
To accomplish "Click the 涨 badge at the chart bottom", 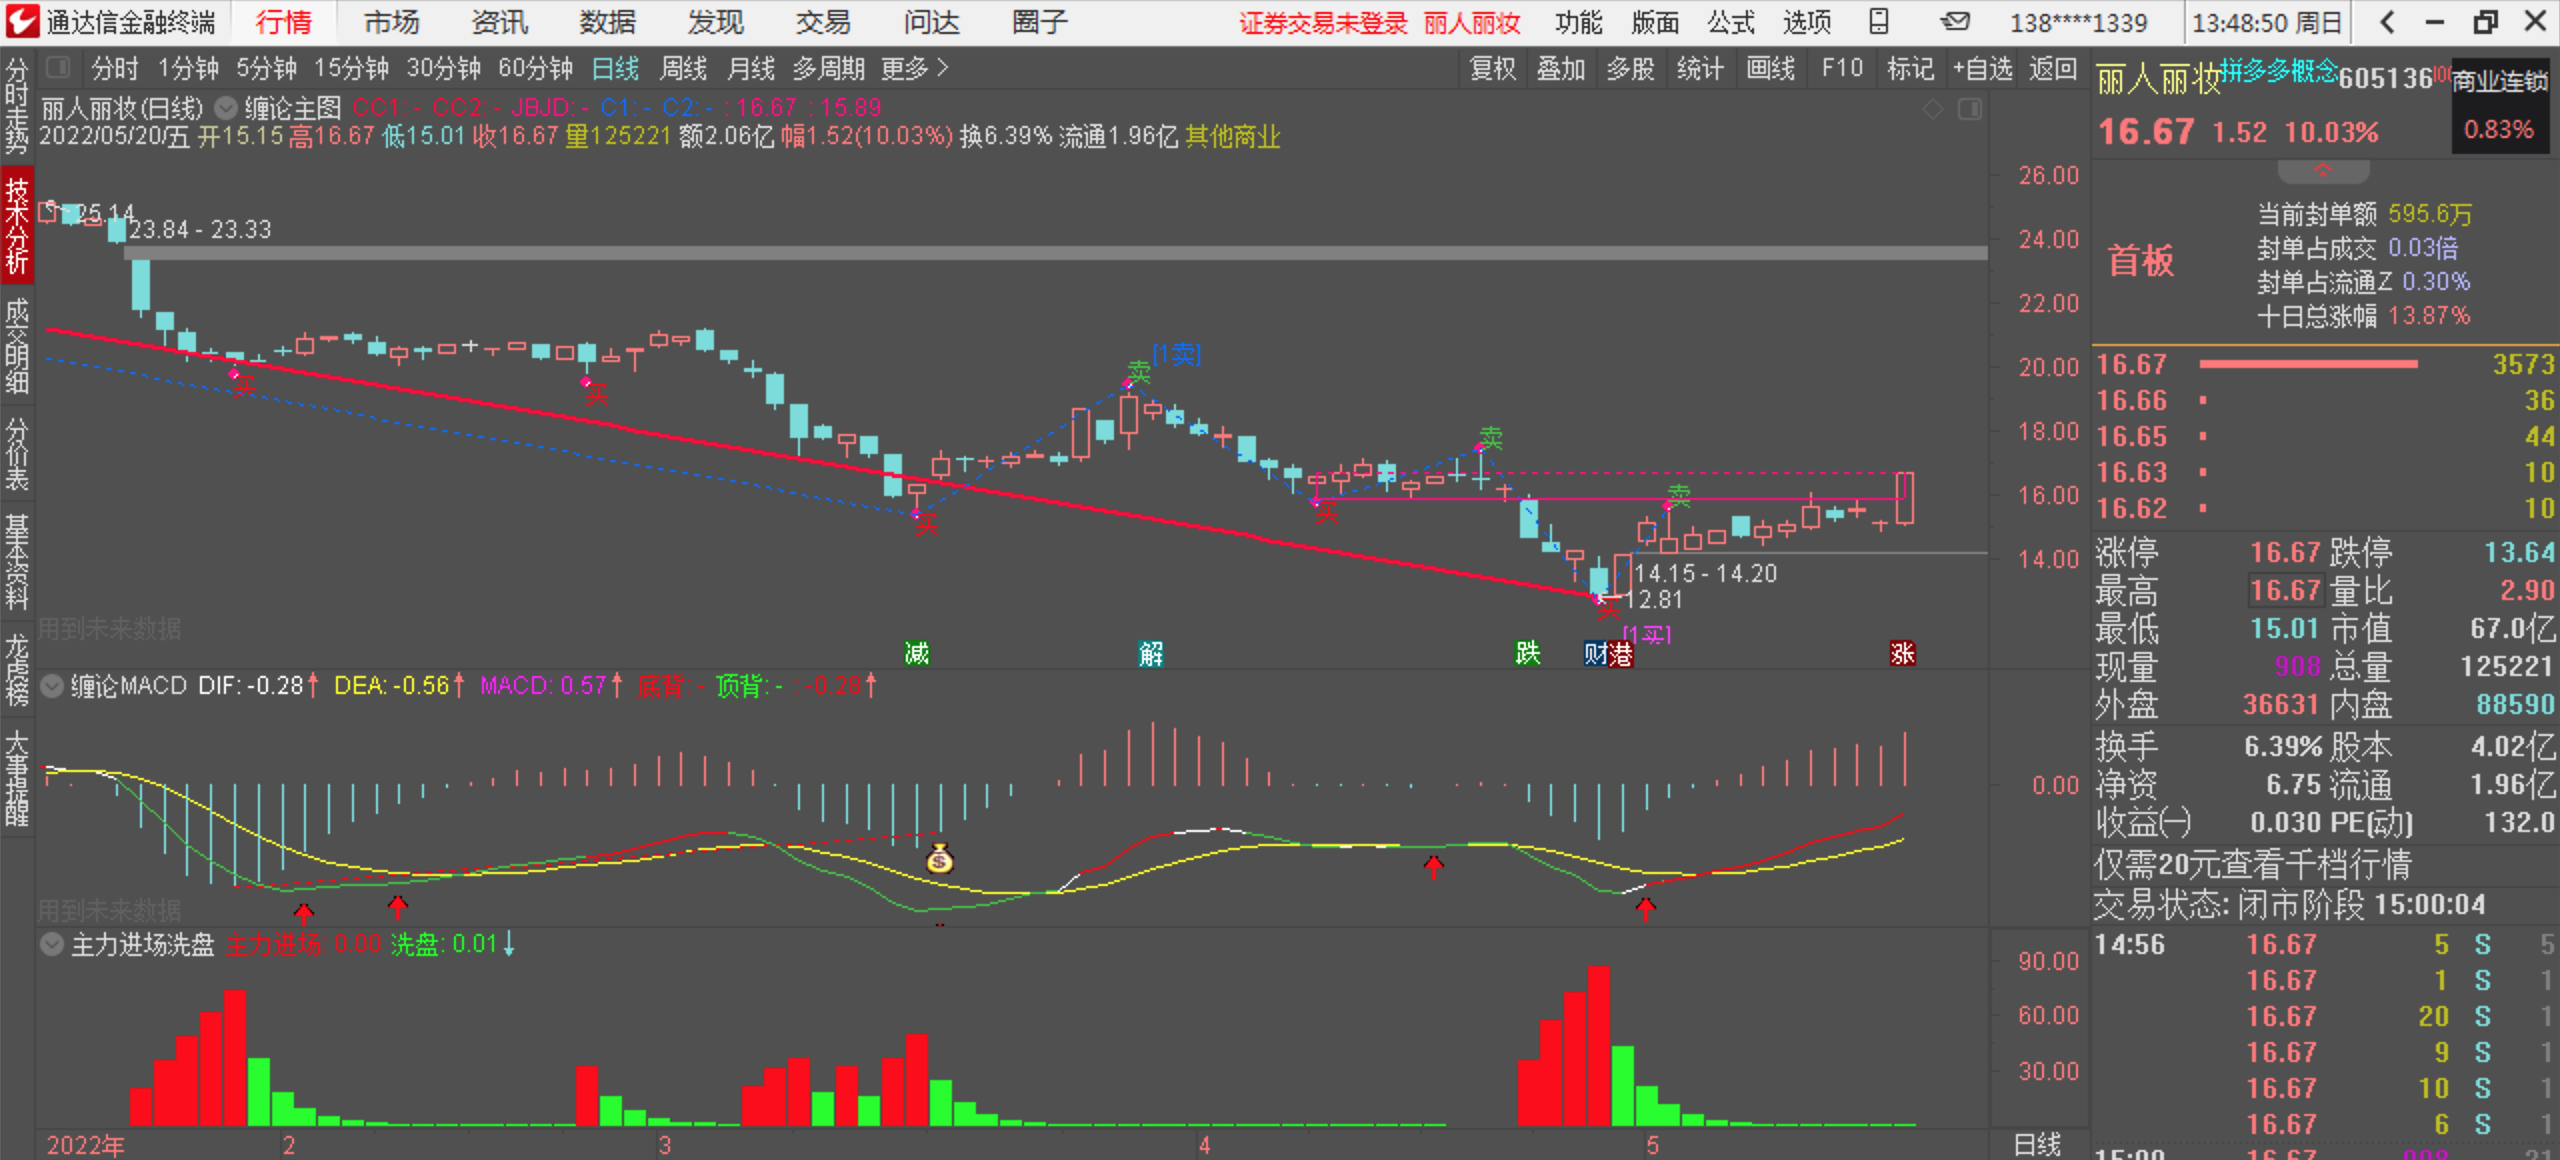I will tap(1902, 653).
